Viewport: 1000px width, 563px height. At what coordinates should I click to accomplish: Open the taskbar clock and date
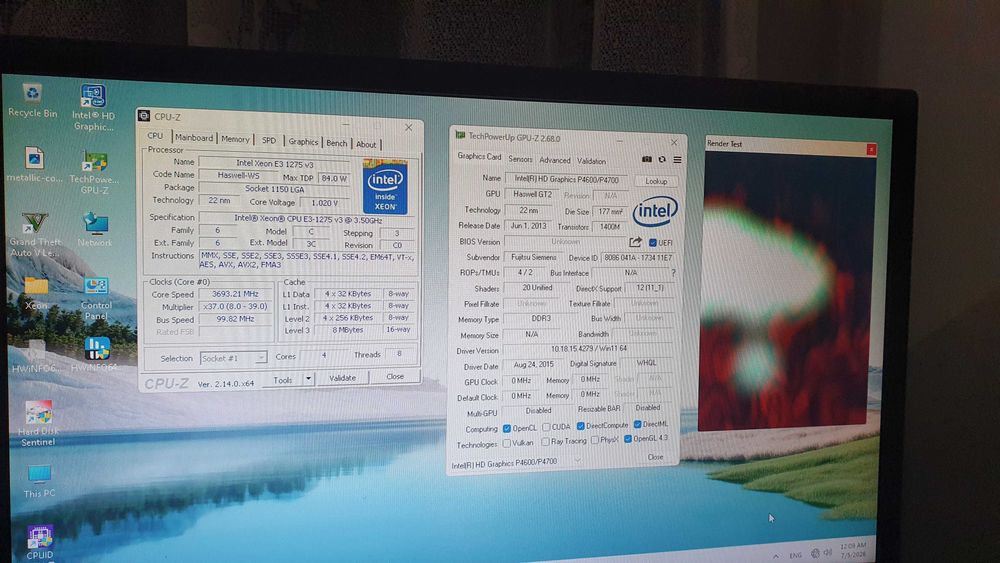[853, 550]
